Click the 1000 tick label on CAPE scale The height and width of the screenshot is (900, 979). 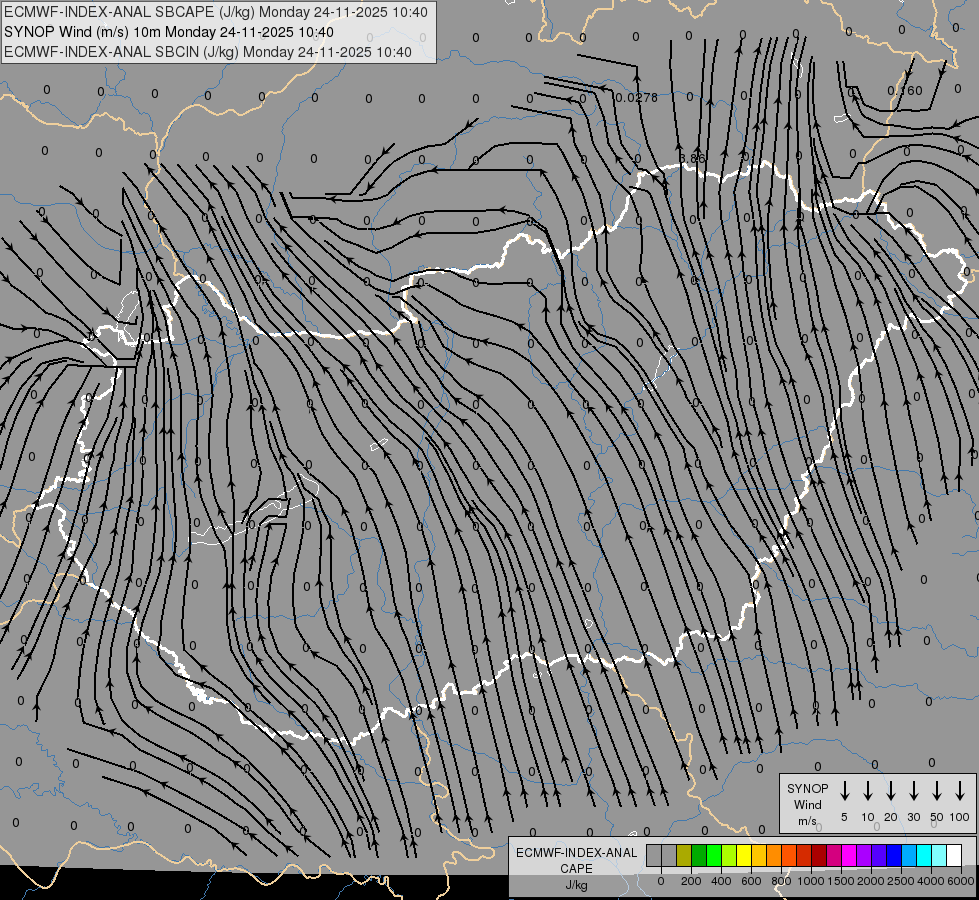click(810, 881)
